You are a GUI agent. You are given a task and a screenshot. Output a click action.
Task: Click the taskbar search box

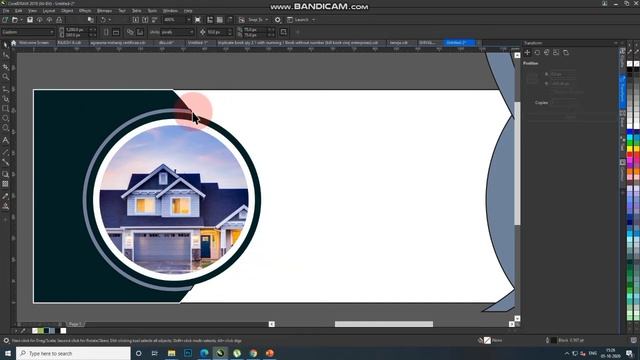point(73,353)
